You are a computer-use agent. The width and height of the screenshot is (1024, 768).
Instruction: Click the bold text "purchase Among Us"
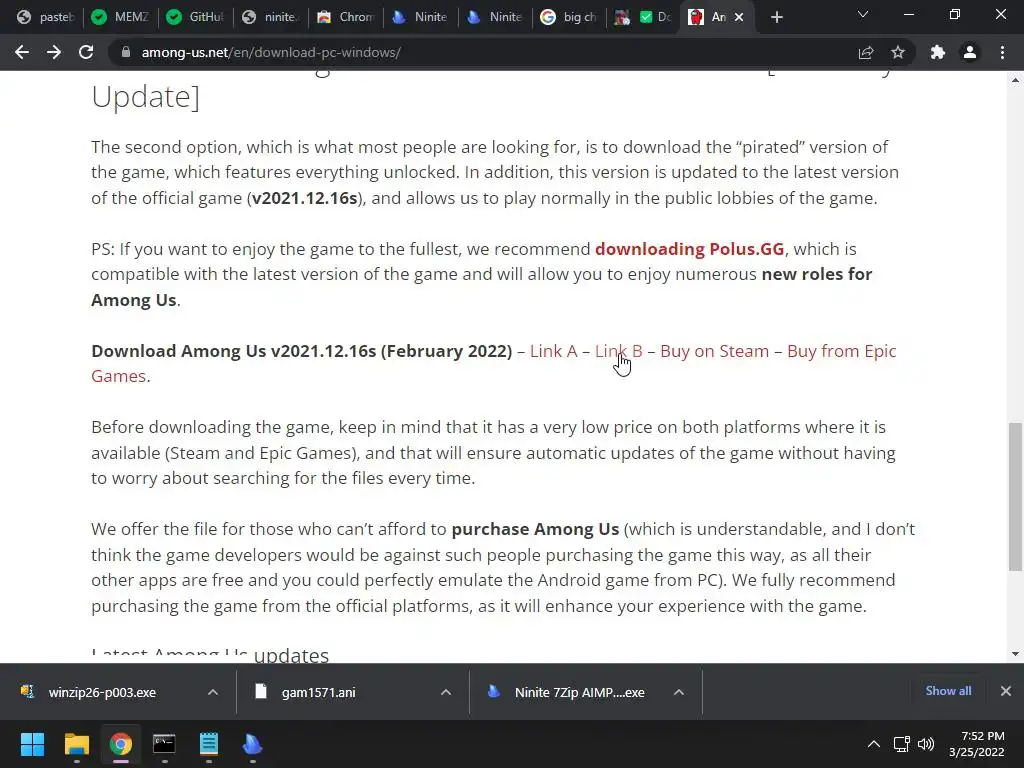pyautogui.click(x=535, y=529)
